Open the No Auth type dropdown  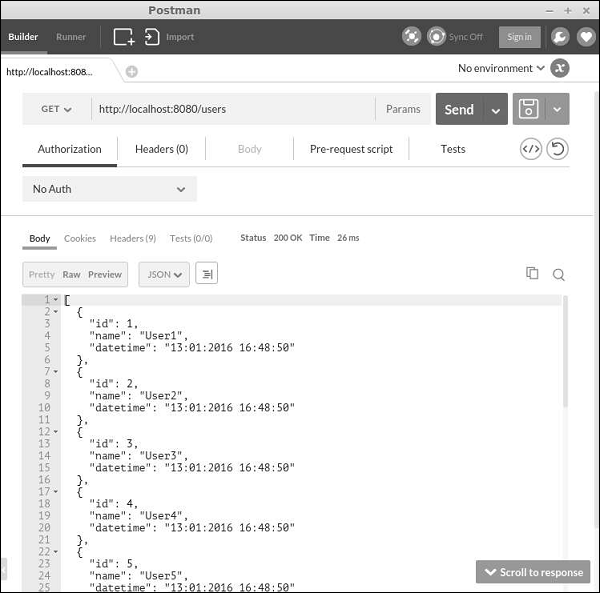[109, 189]
